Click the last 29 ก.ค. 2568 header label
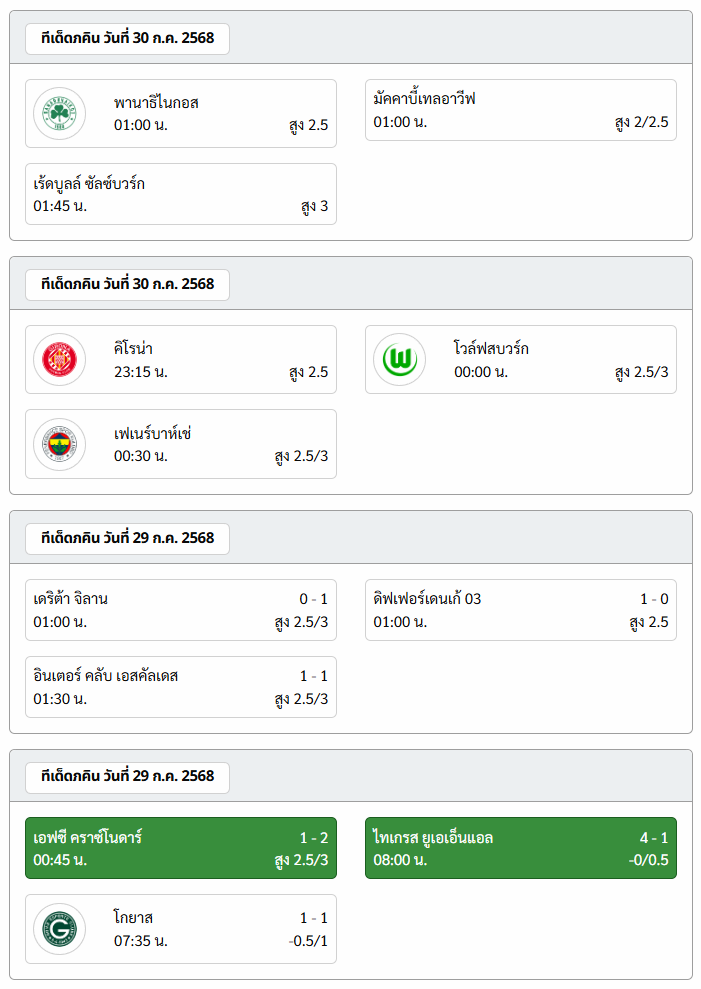701x989 pixels. click(x=127, y=776)
